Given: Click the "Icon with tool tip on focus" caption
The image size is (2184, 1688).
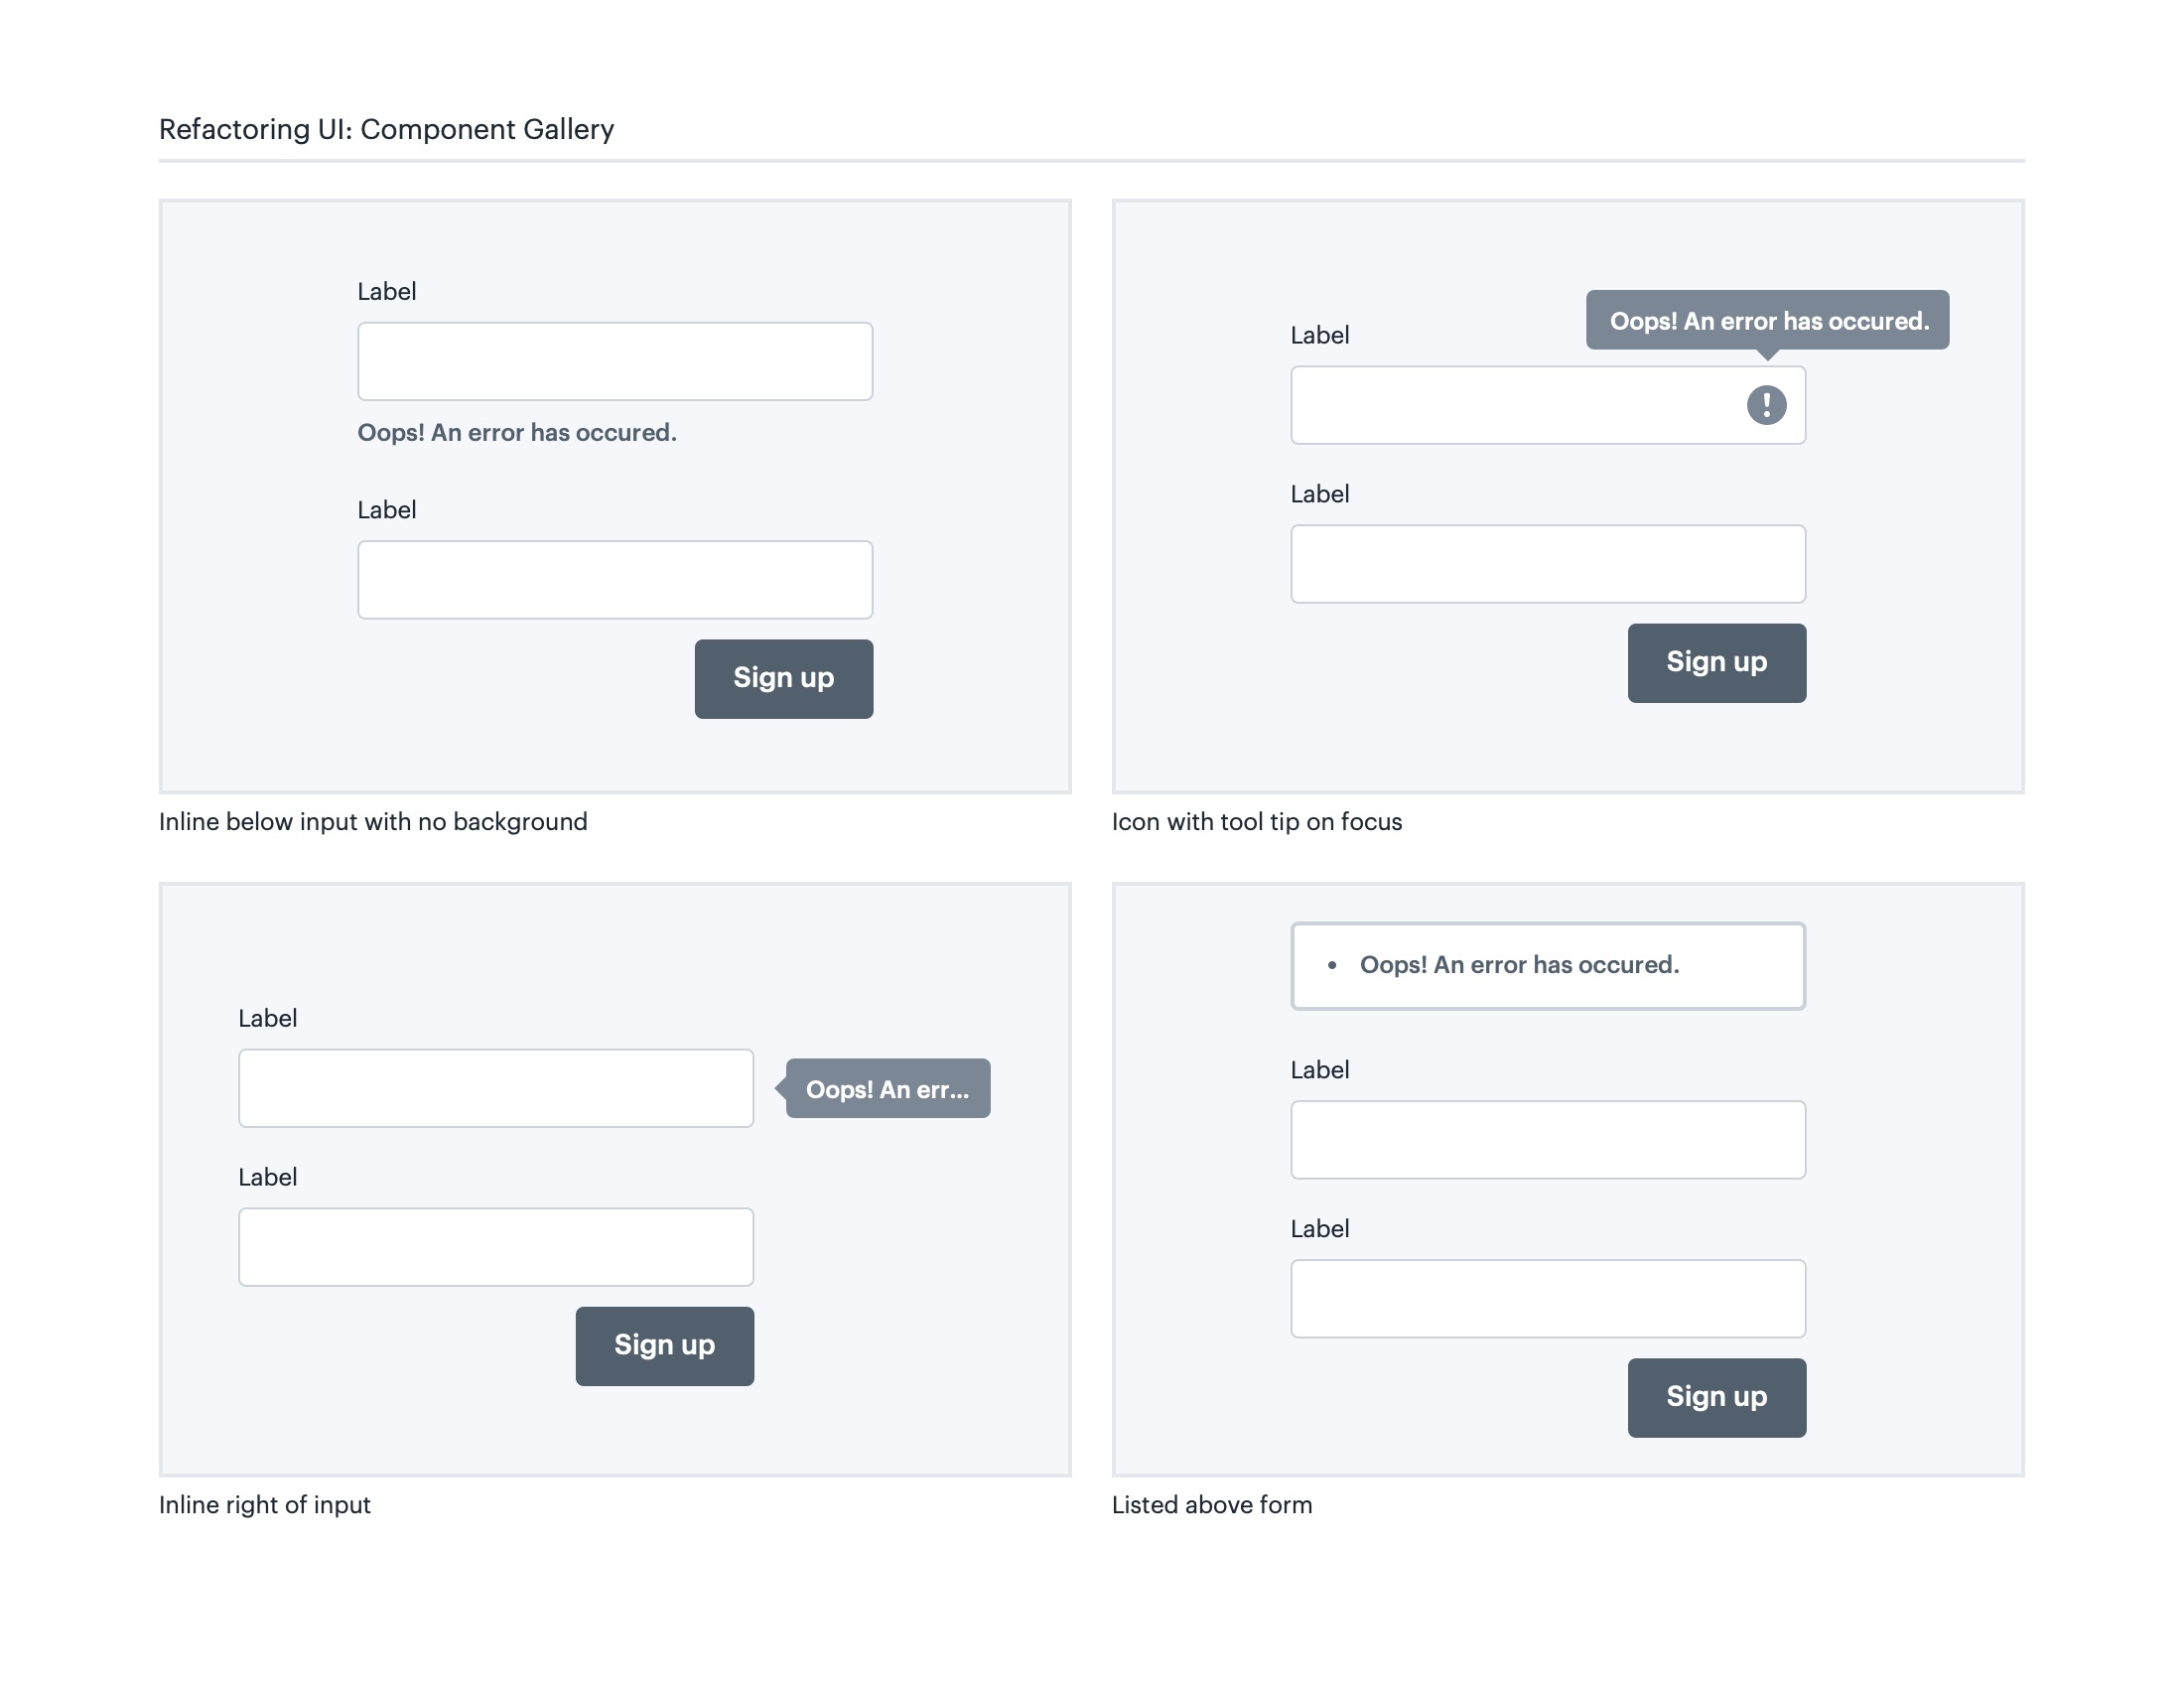Looking at the screenshot, I should (1256, 821).
